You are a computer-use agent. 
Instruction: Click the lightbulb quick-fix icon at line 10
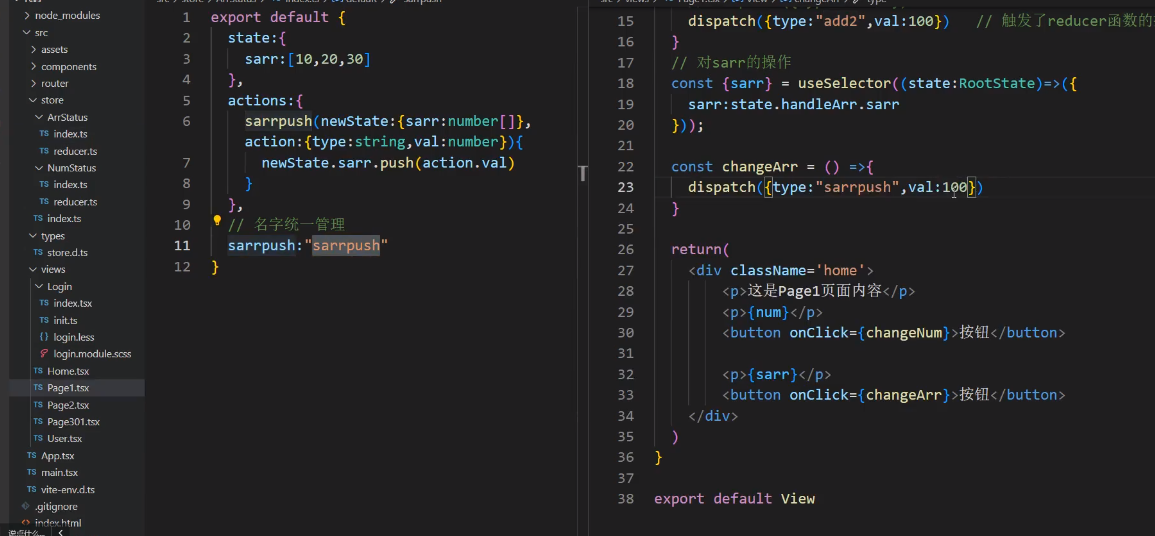click(217, 219)
